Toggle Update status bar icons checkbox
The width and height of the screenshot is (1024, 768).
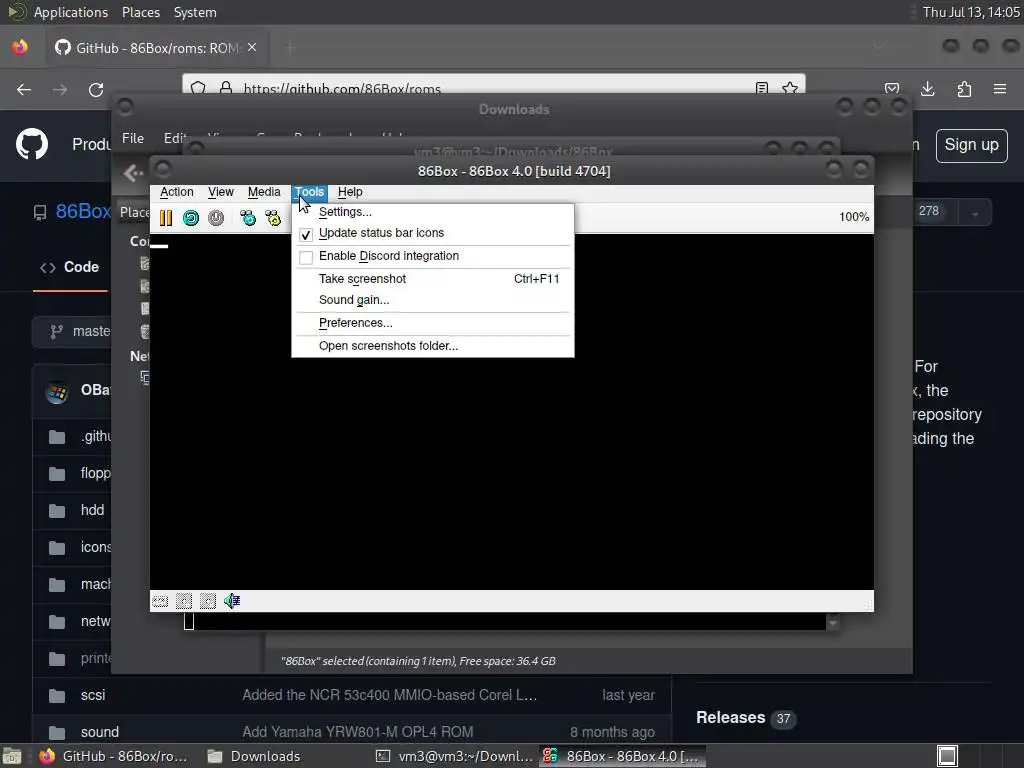pyautogui.click(x=306, y=234)
